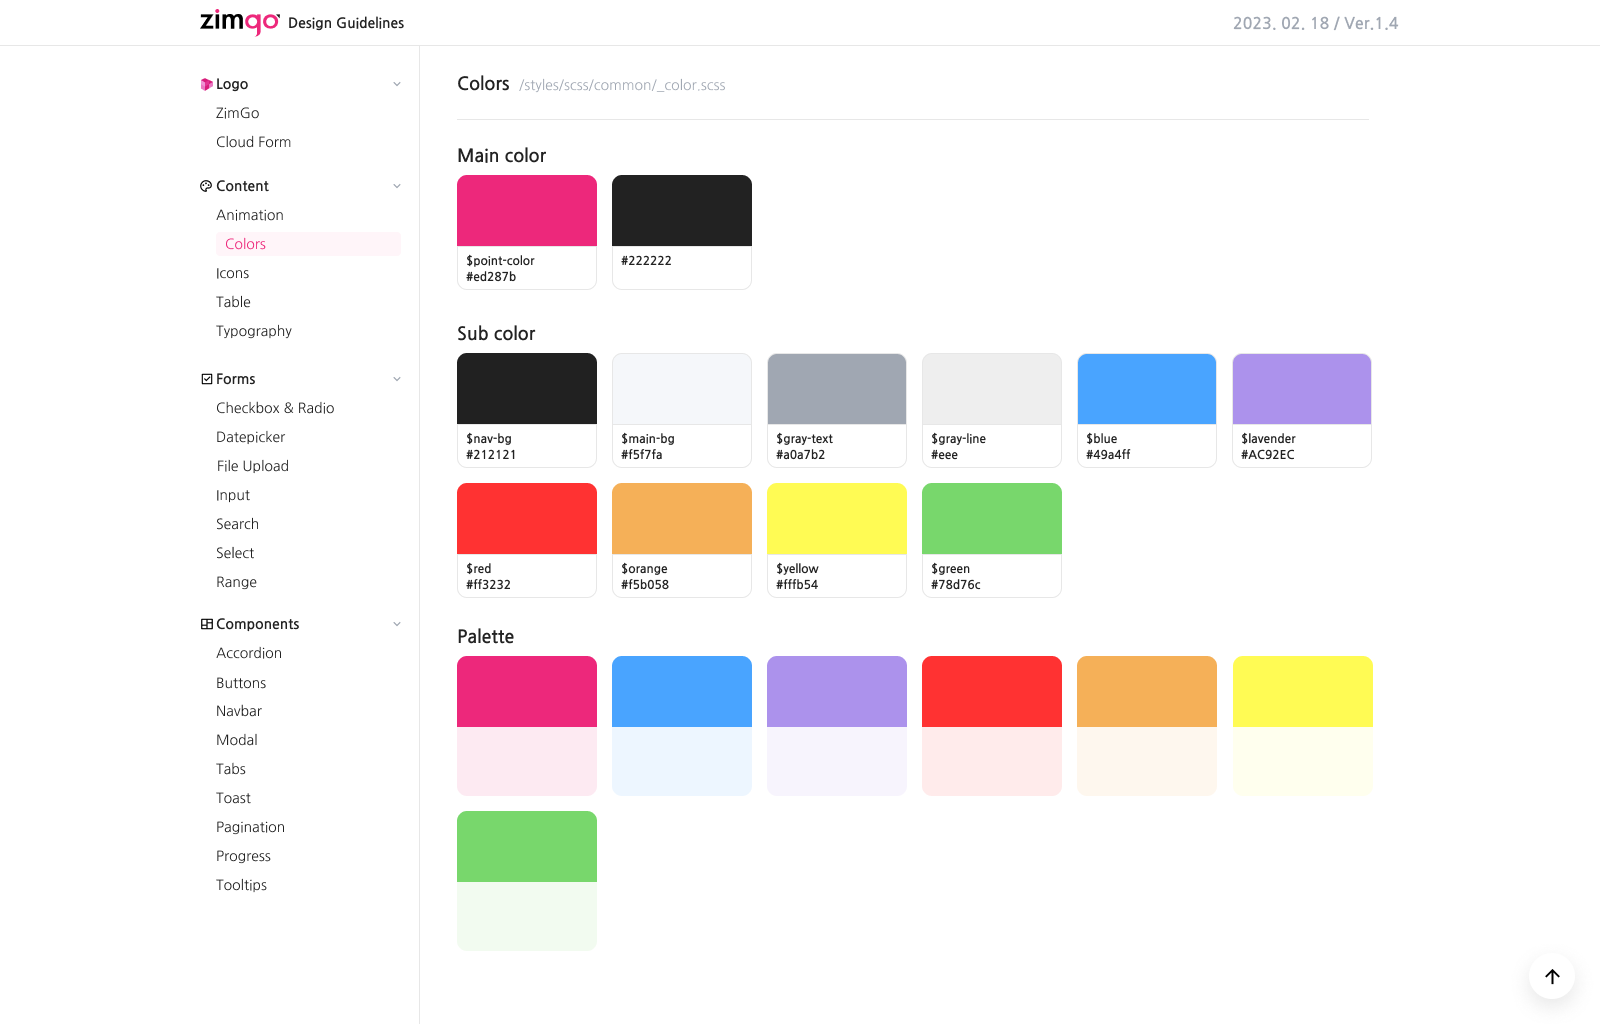Click the grid icon beside Components heading
This screenshot has height=1024, width=1600.
click(x=205, y=623)
